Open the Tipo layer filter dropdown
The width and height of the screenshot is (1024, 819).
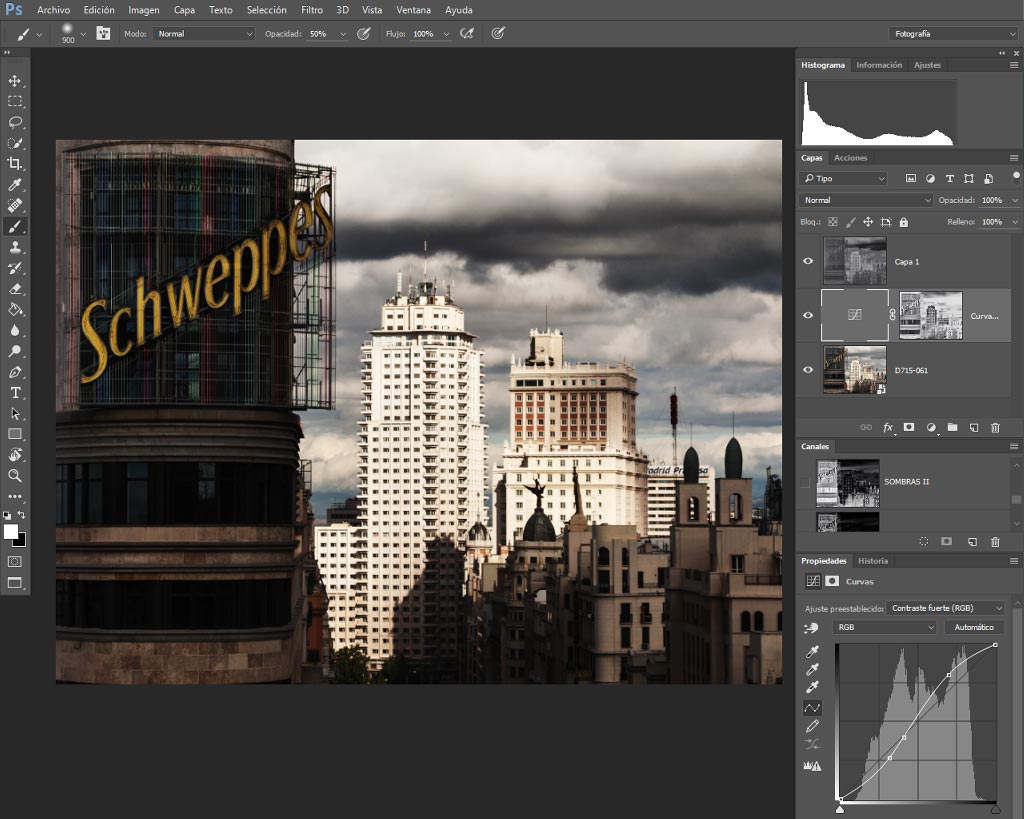coord(843,178)
